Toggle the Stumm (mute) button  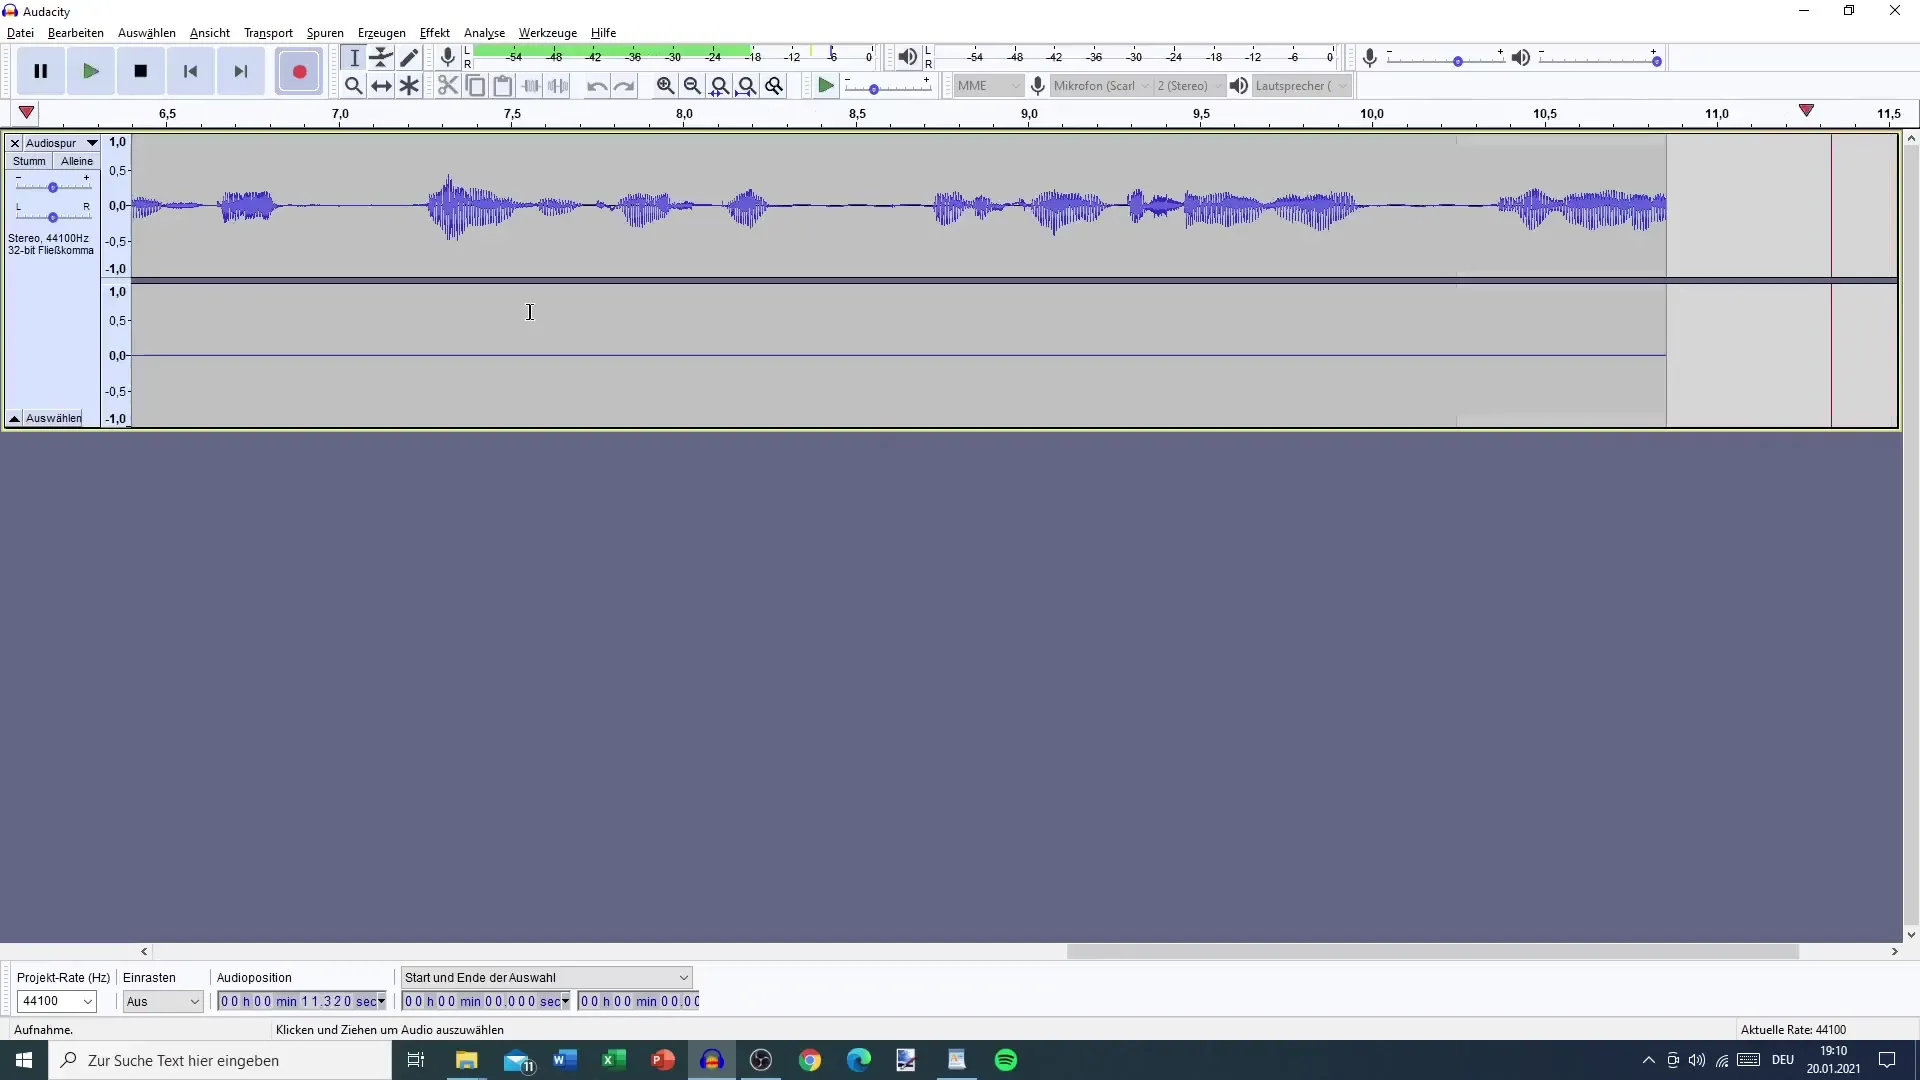tap(29, 161)
